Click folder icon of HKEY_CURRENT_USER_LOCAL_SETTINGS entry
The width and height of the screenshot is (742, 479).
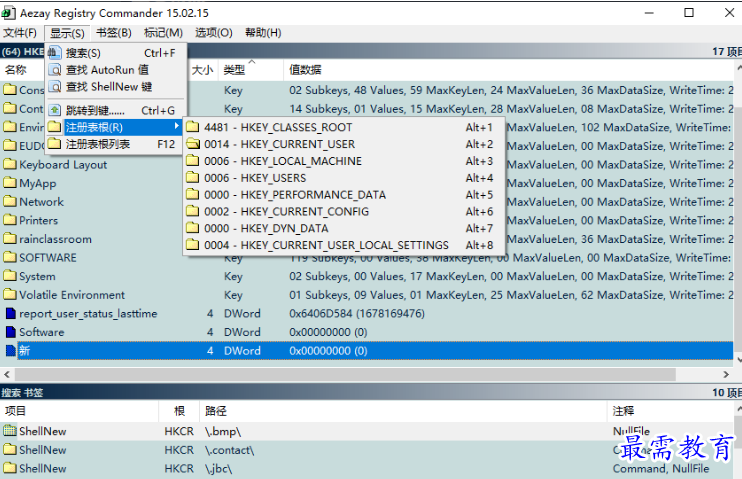click(x=193, y=245)
